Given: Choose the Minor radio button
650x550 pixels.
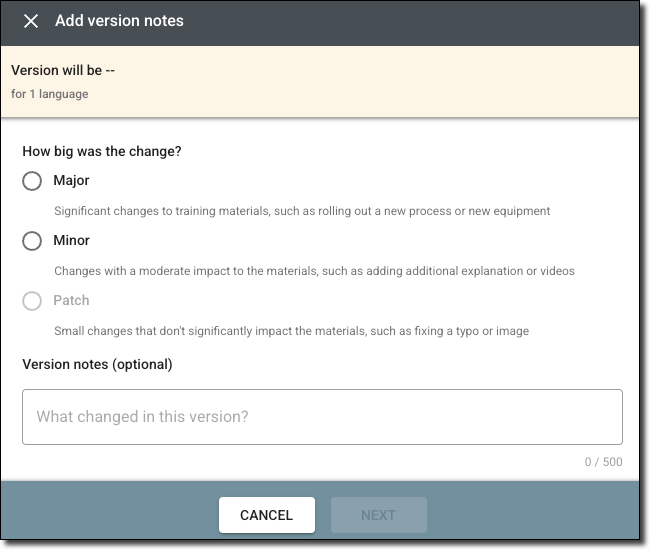Looking at the screenshot, I should [x=32, y=241].
